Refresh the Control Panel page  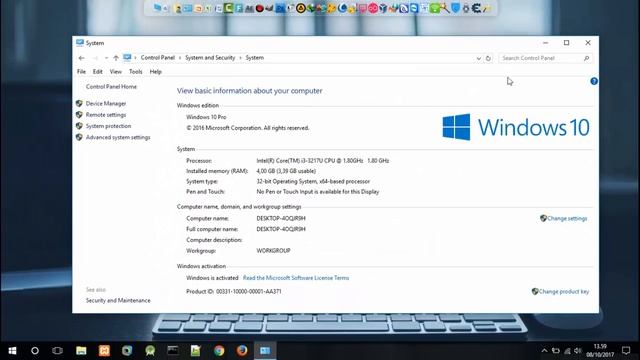tap(488, 58)
